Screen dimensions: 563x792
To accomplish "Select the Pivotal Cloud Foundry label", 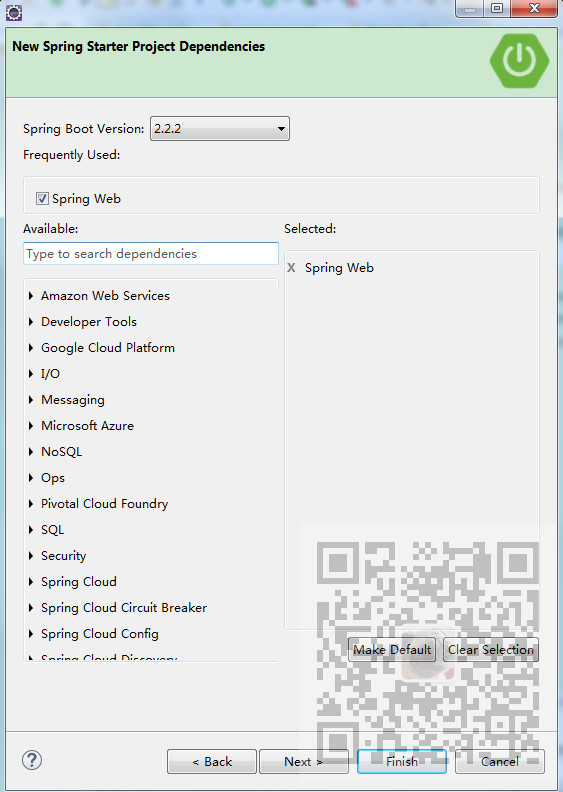I will 105,504.
